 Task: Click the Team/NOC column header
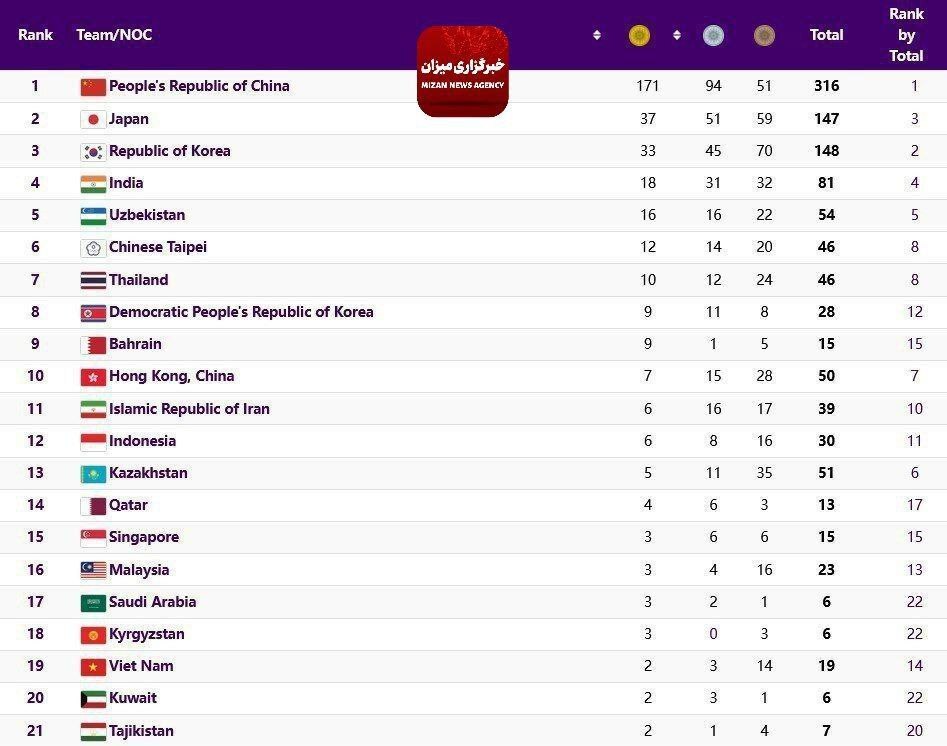(x=114, y=35)
